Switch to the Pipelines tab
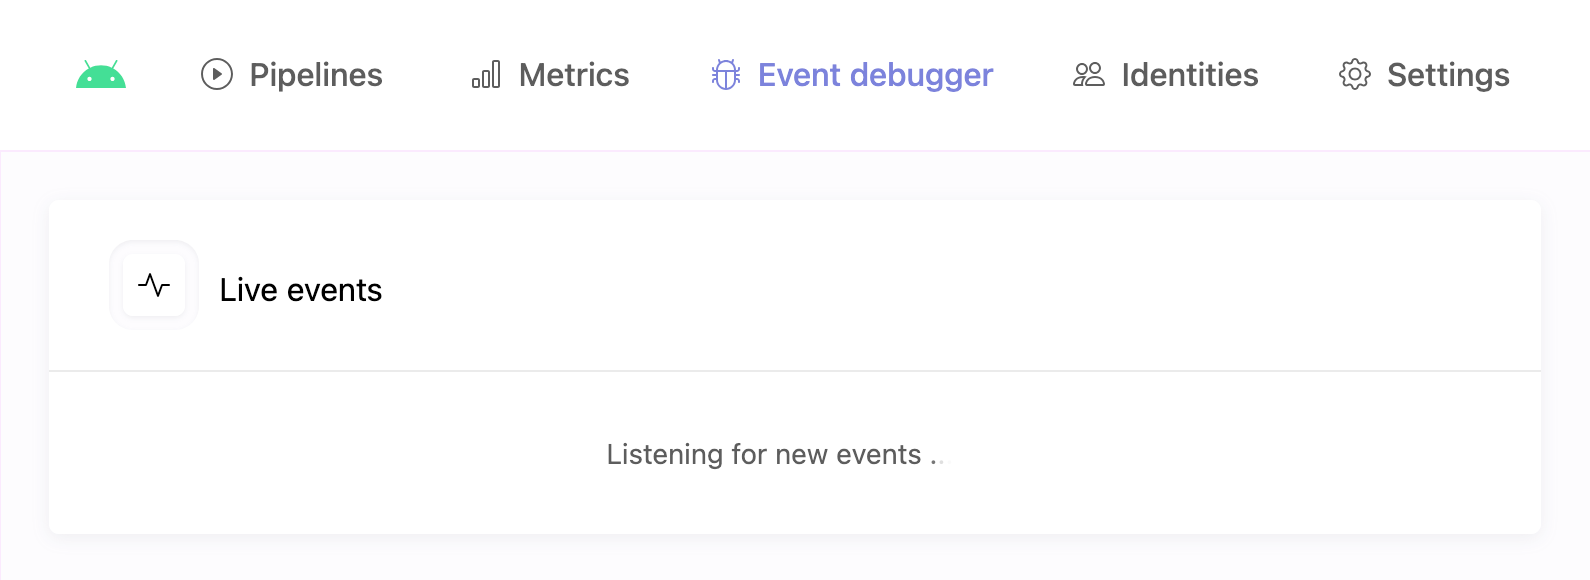The image size is (1590, 580). point(316,74)
